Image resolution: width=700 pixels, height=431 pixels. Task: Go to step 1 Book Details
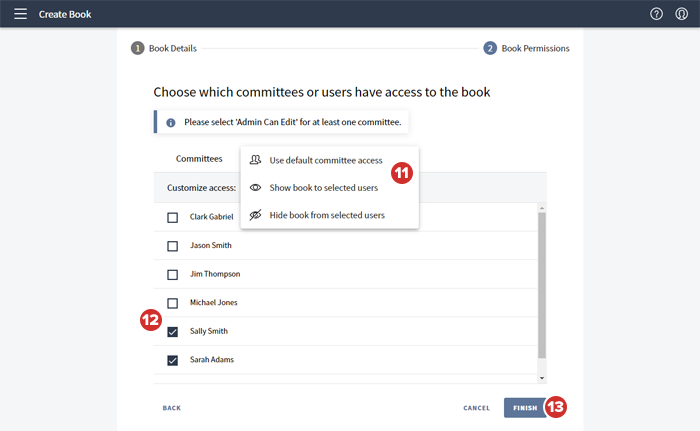click(x=164, y=48)
